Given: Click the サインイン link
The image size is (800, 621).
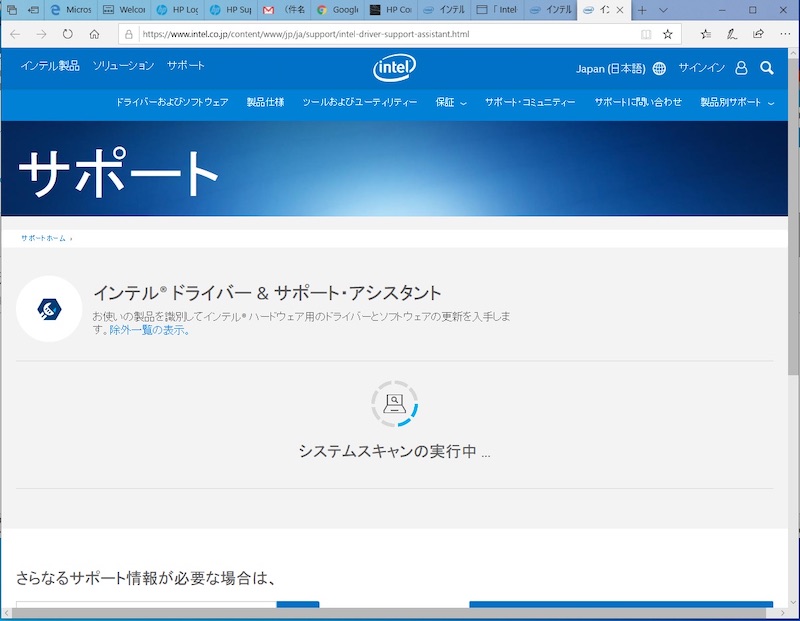Looking at the screenshot, I should pos(702,68).
